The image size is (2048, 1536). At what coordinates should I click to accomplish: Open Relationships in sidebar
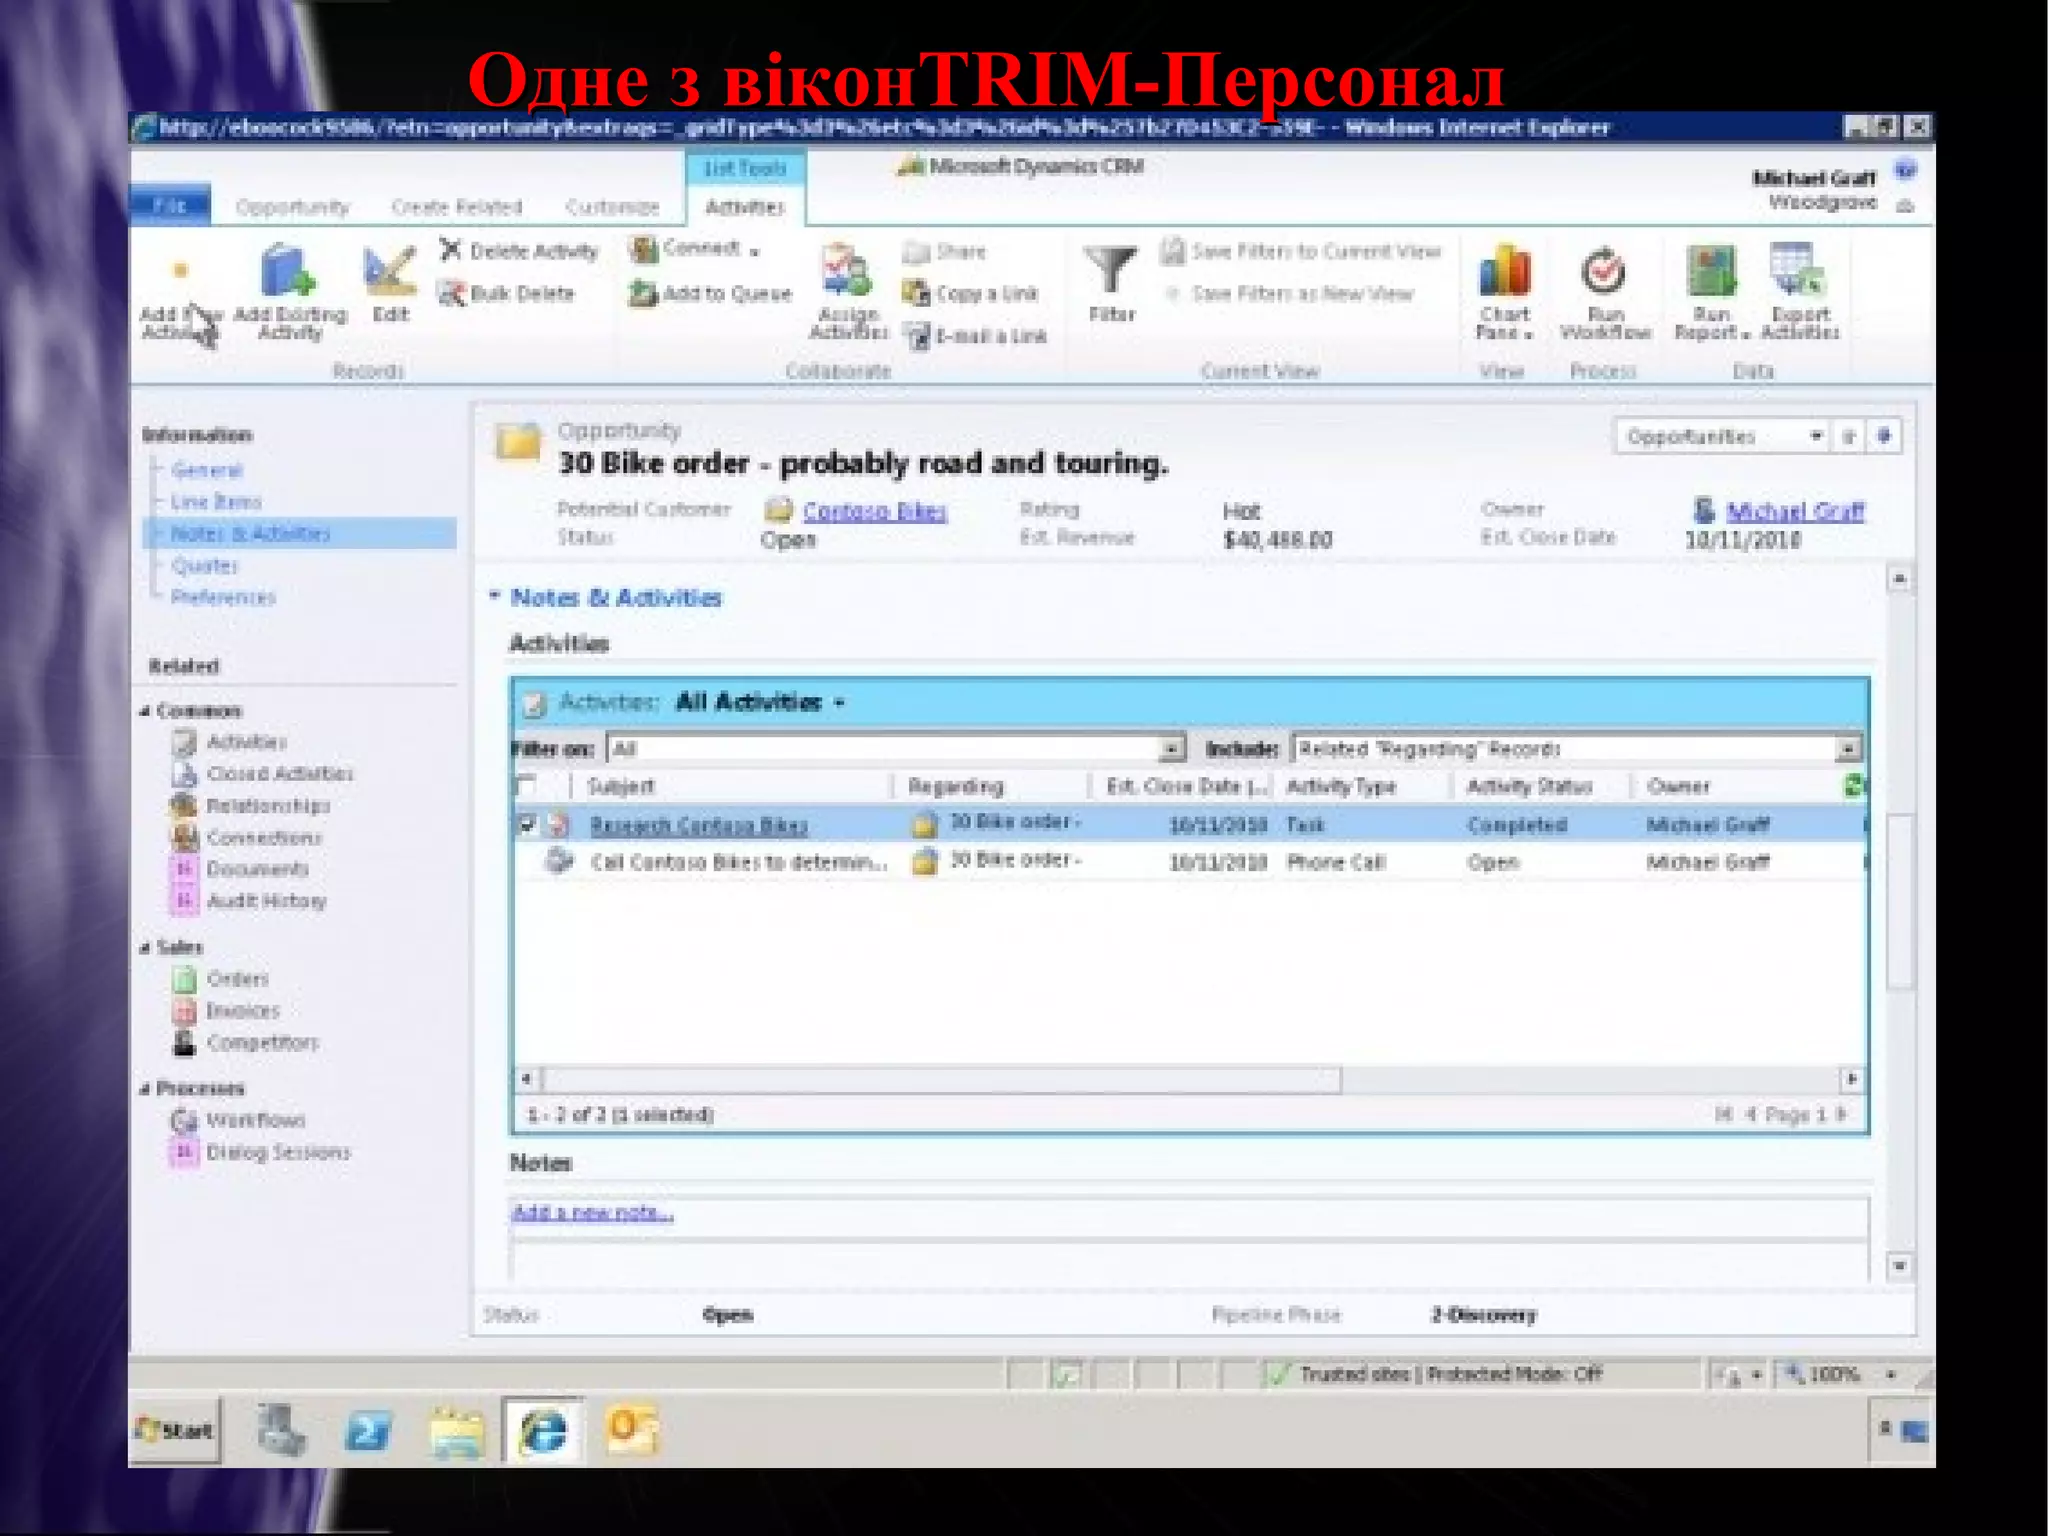point(251,806)
